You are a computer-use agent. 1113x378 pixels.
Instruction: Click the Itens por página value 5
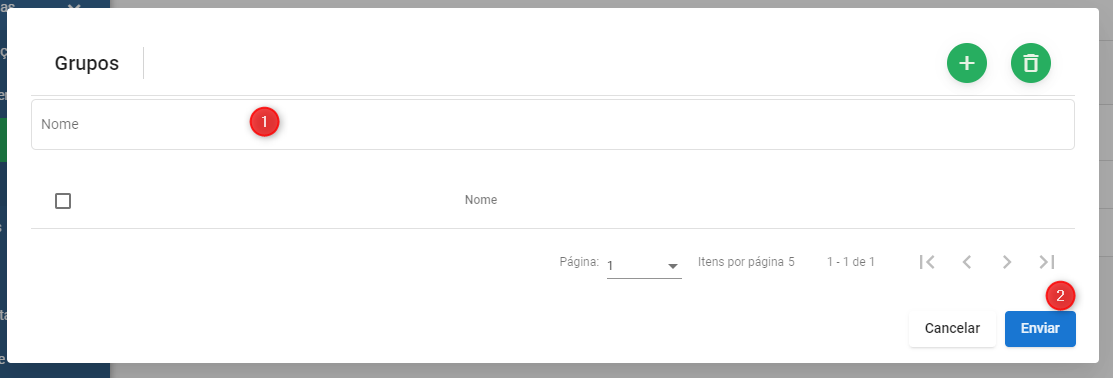791,262
